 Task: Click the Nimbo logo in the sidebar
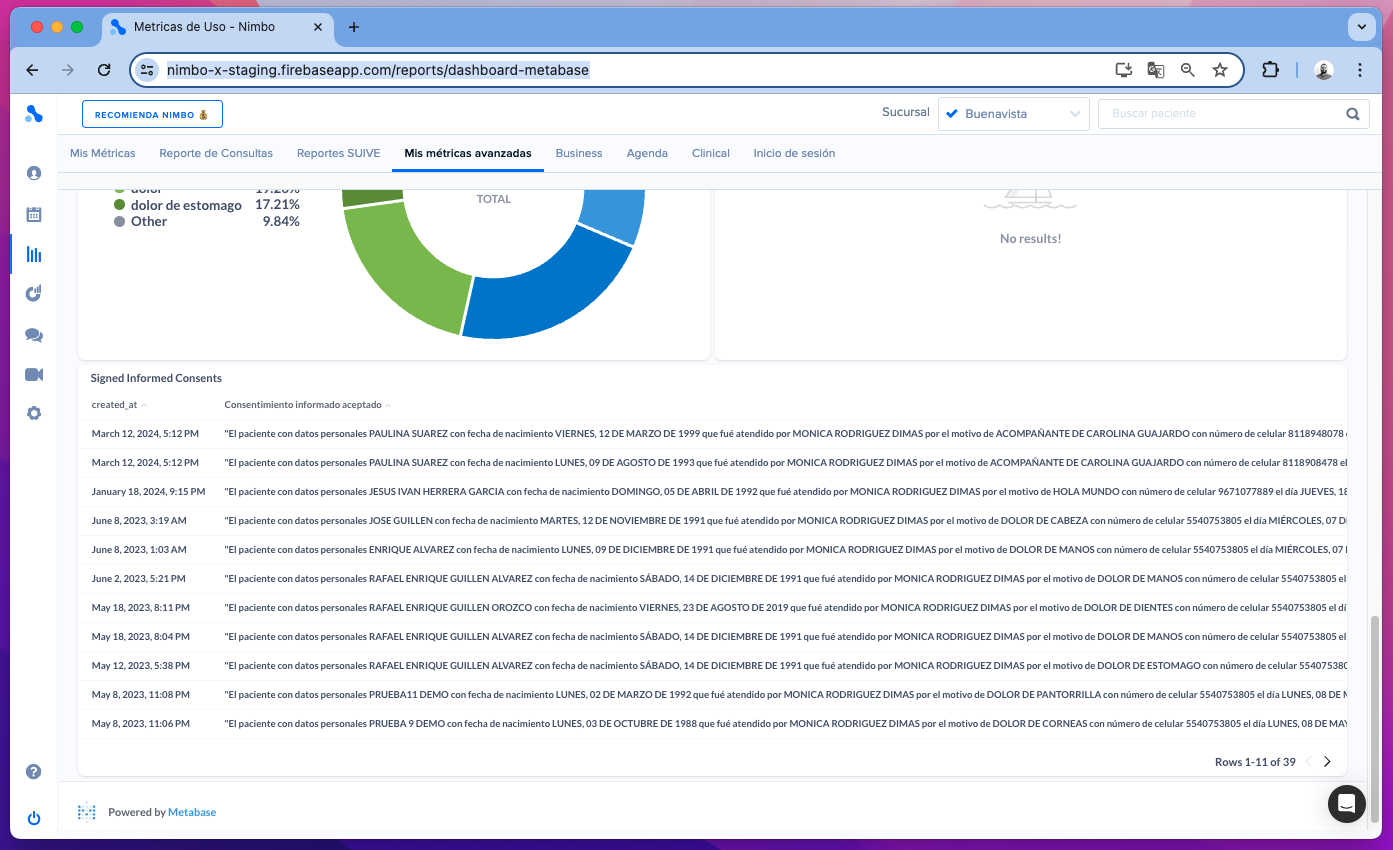point(34,114)
